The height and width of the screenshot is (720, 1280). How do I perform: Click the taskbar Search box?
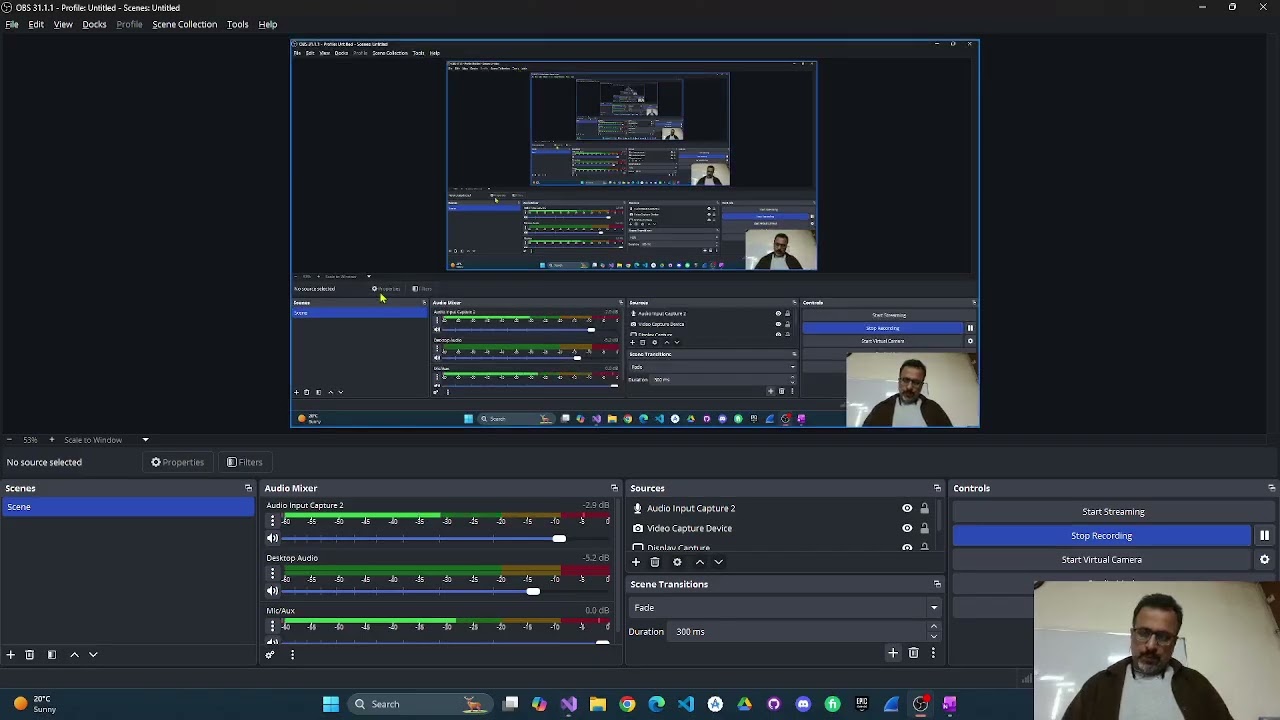pyautogui.click(x=420, y=704)
